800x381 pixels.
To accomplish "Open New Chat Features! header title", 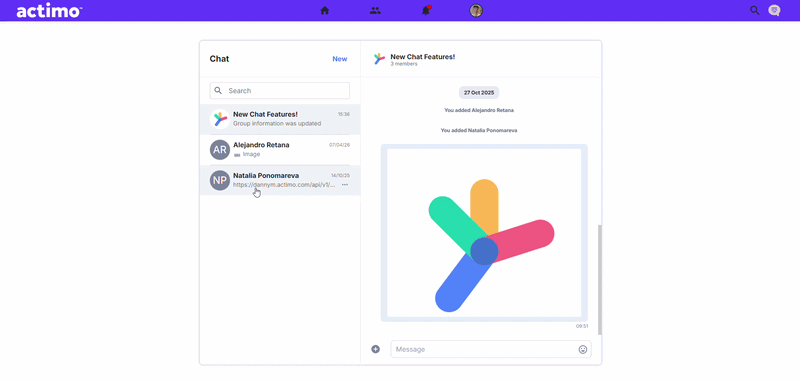I will (422, 57).
